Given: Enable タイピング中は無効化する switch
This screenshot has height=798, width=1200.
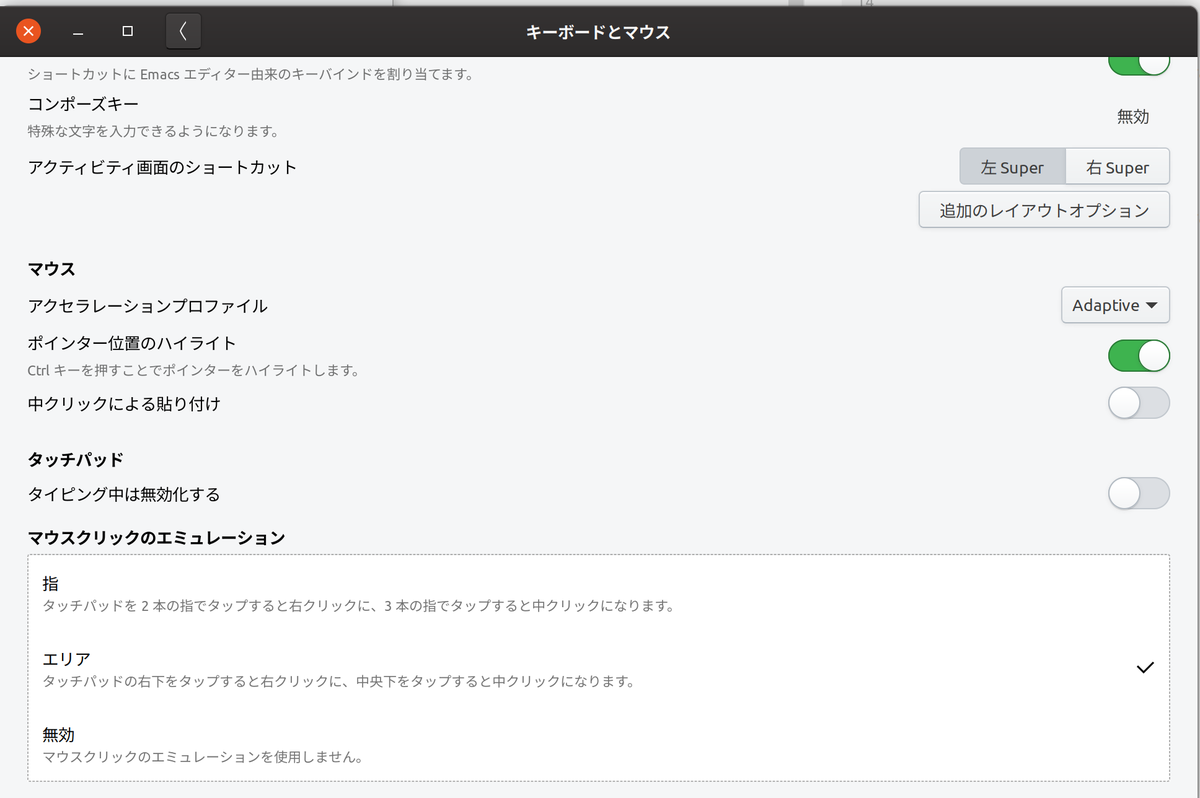Looking at the screenshot, I should pos(1139,493).
